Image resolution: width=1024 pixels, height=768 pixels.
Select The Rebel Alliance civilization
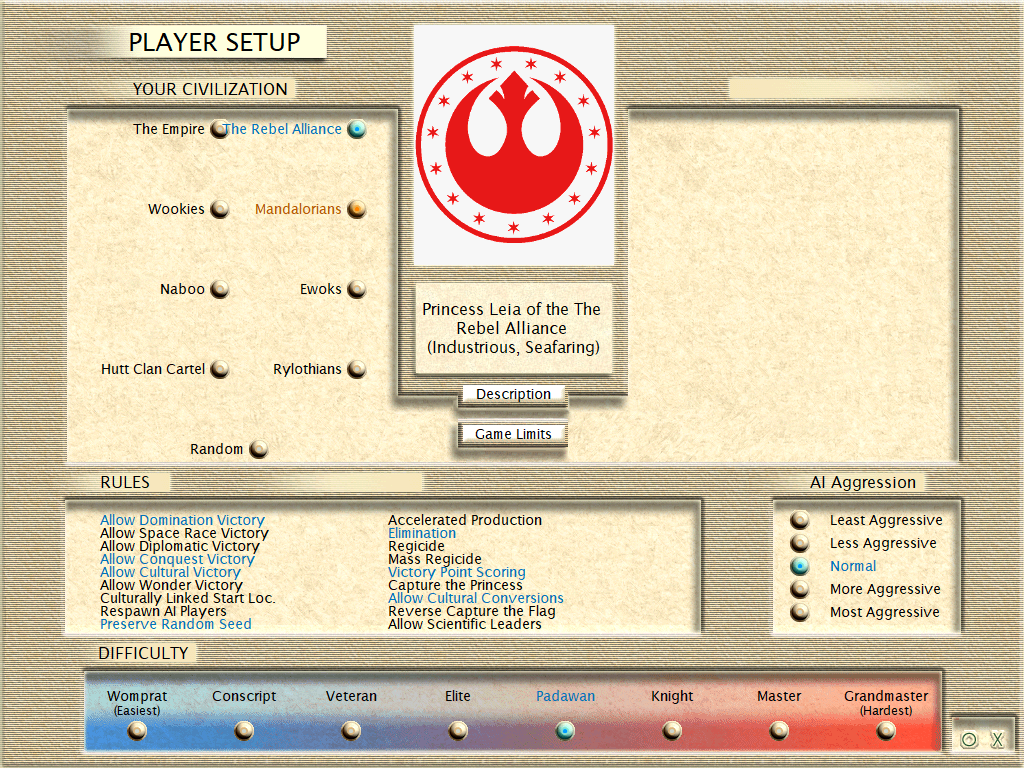tap(357, 129)
